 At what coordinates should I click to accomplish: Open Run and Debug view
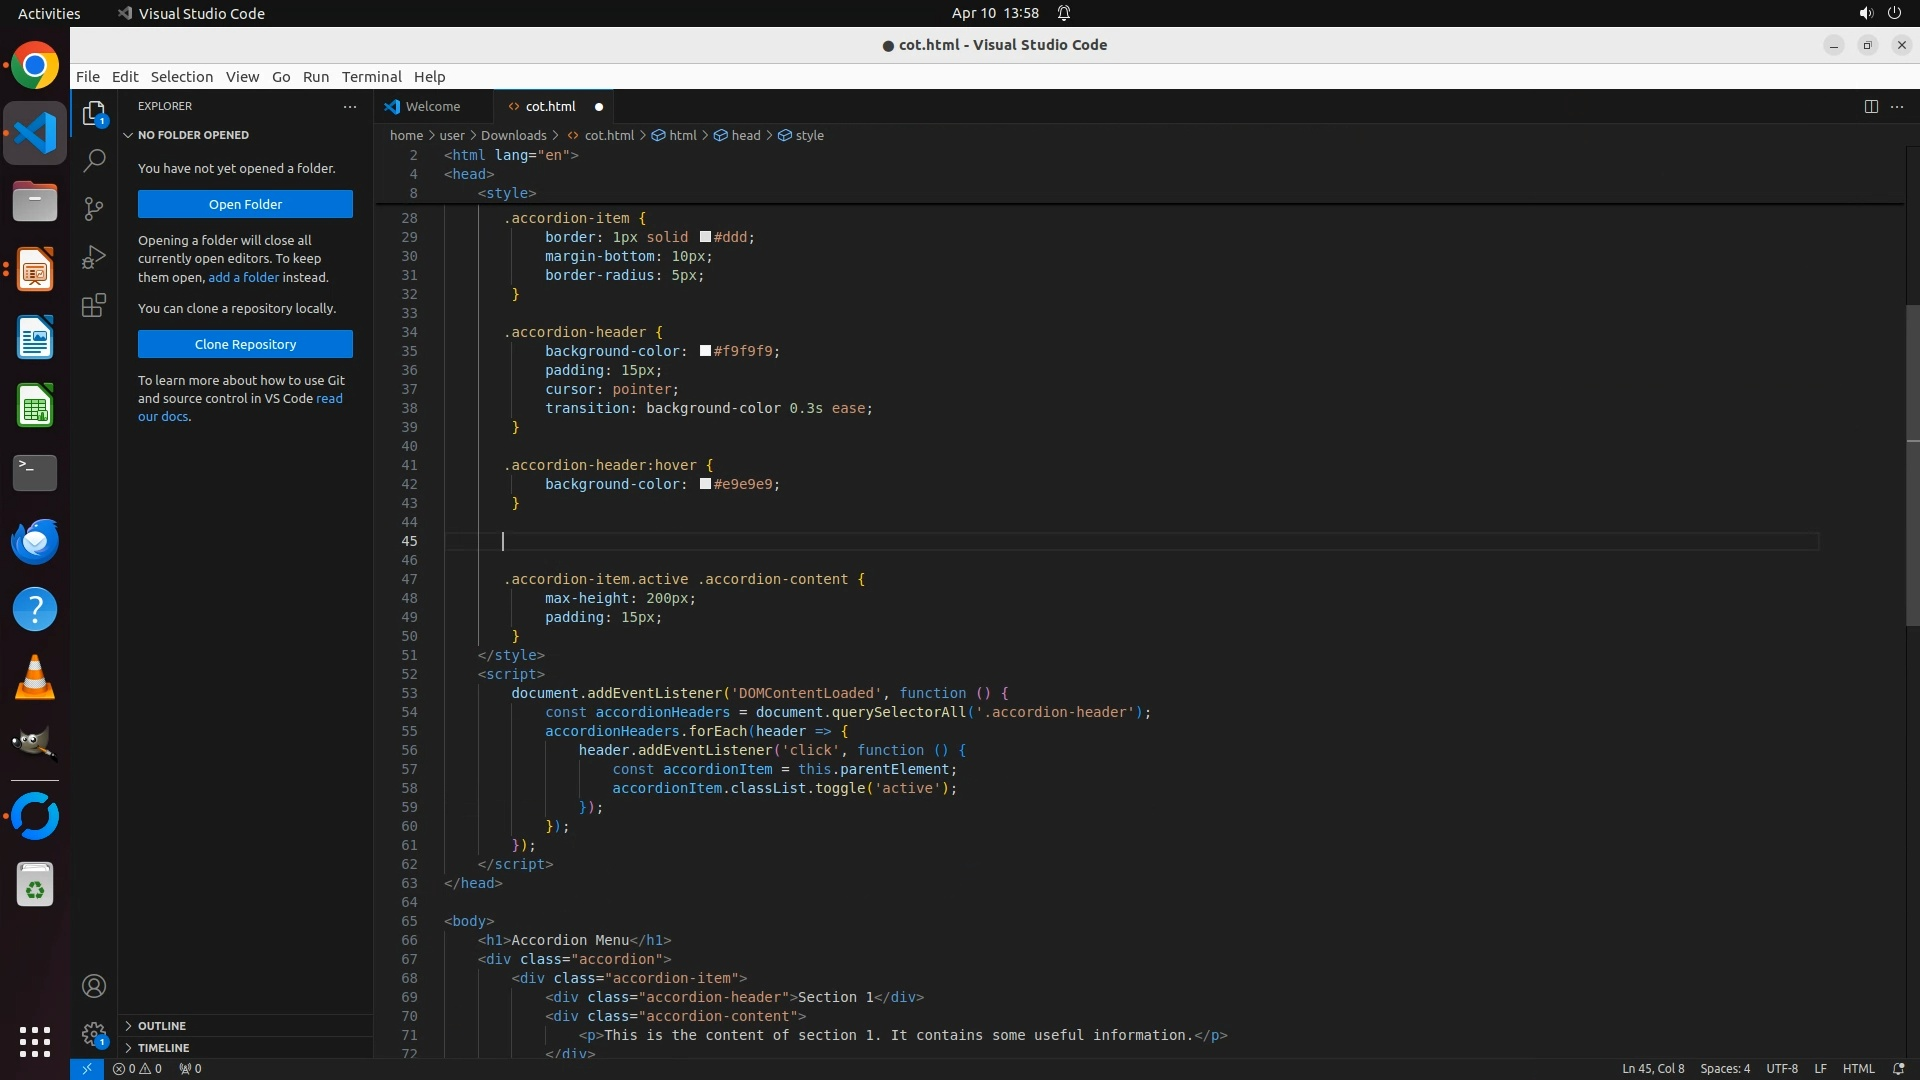[94, 257]
